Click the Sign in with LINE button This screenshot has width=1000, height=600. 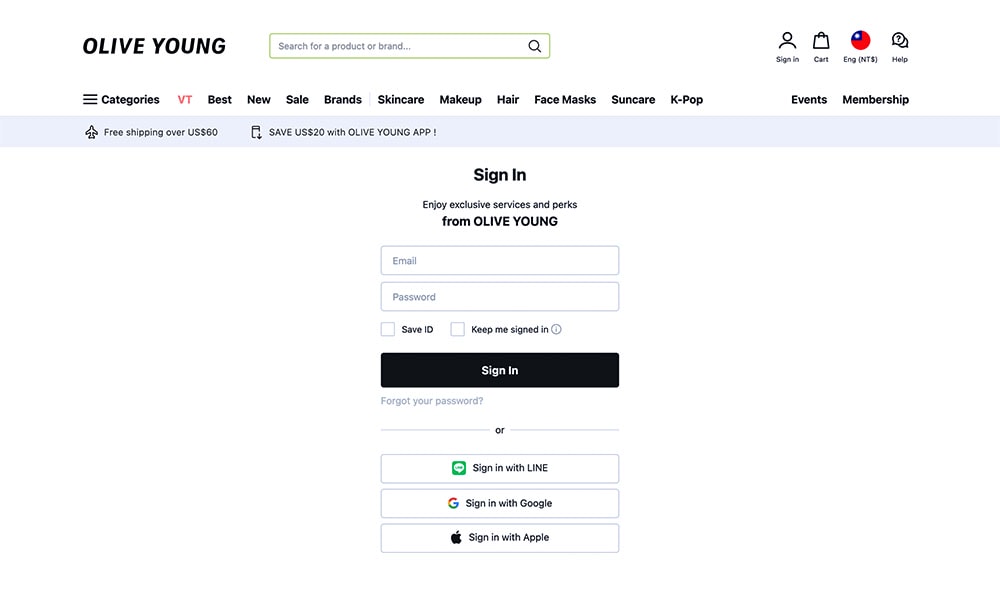[500, 469]
